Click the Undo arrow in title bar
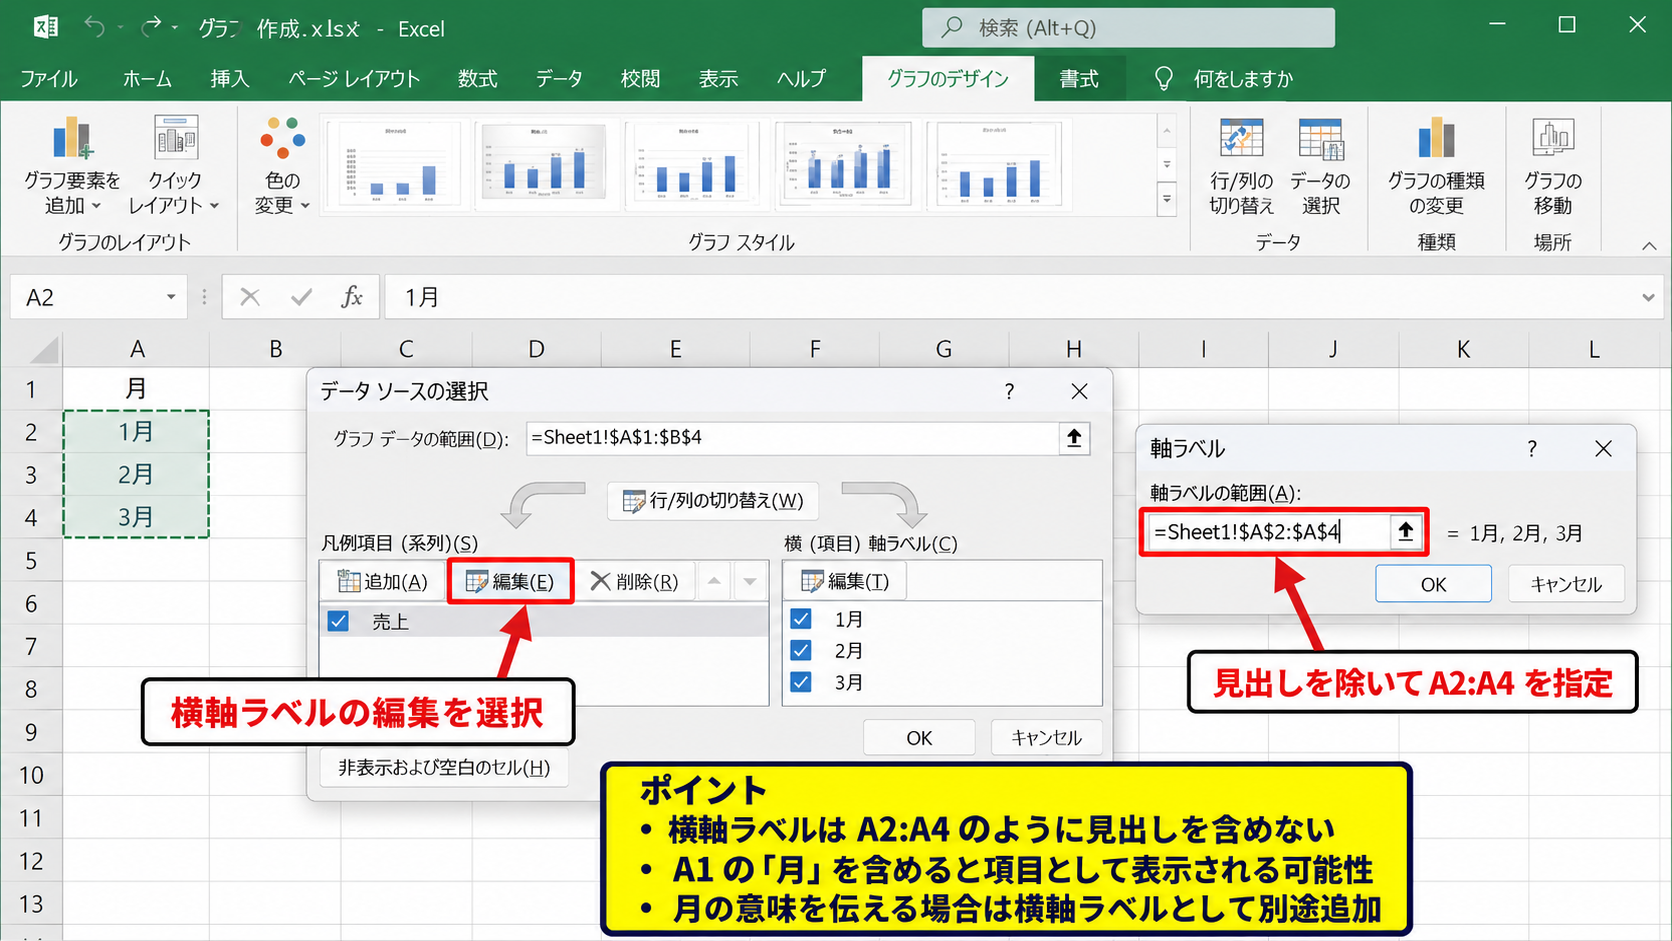 pos(94,27)
